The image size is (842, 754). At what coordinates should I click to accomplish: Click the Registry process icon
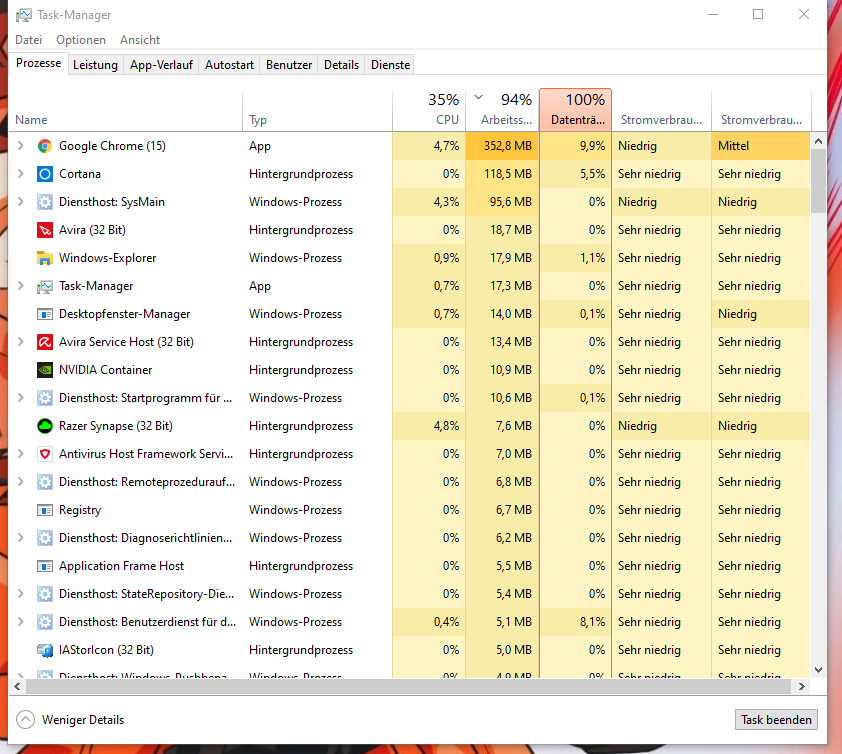[45, 510]
